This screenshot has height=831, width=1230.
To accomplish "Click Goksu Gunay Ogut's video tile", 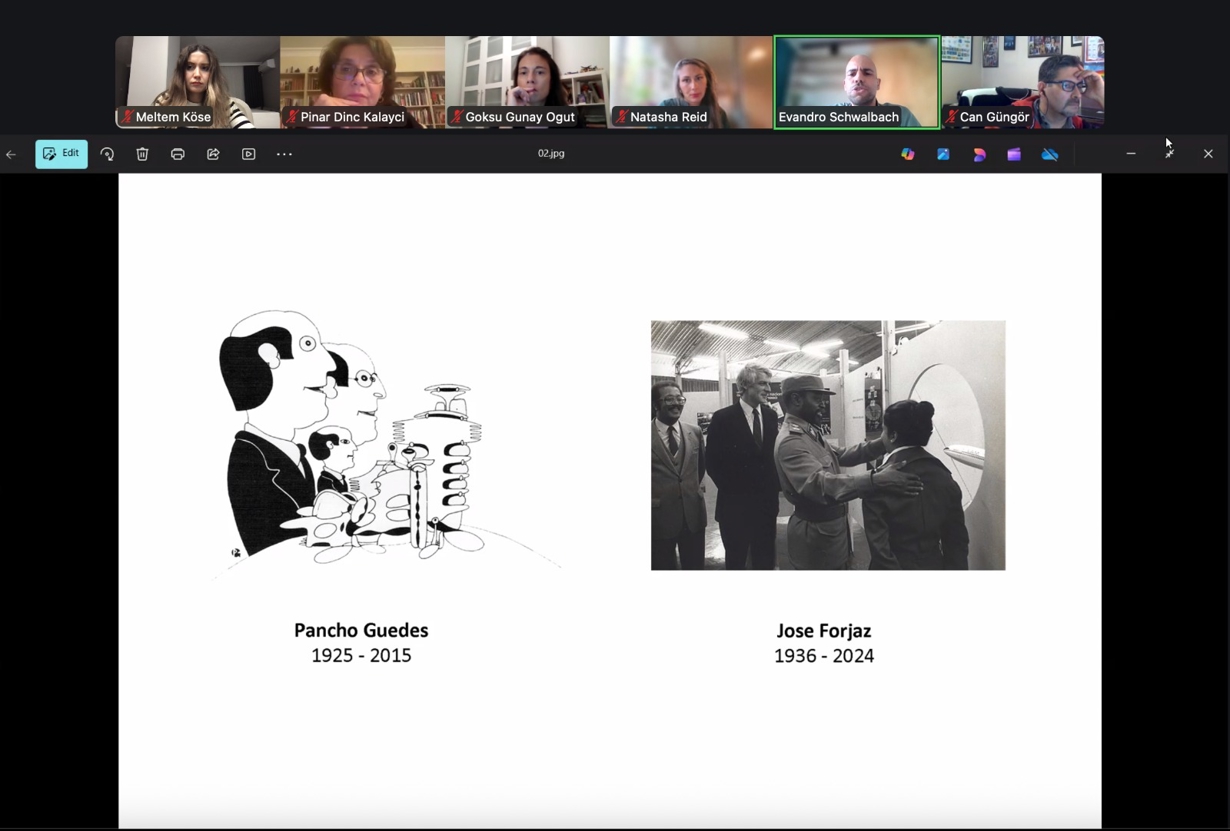I will pos(527,82).
